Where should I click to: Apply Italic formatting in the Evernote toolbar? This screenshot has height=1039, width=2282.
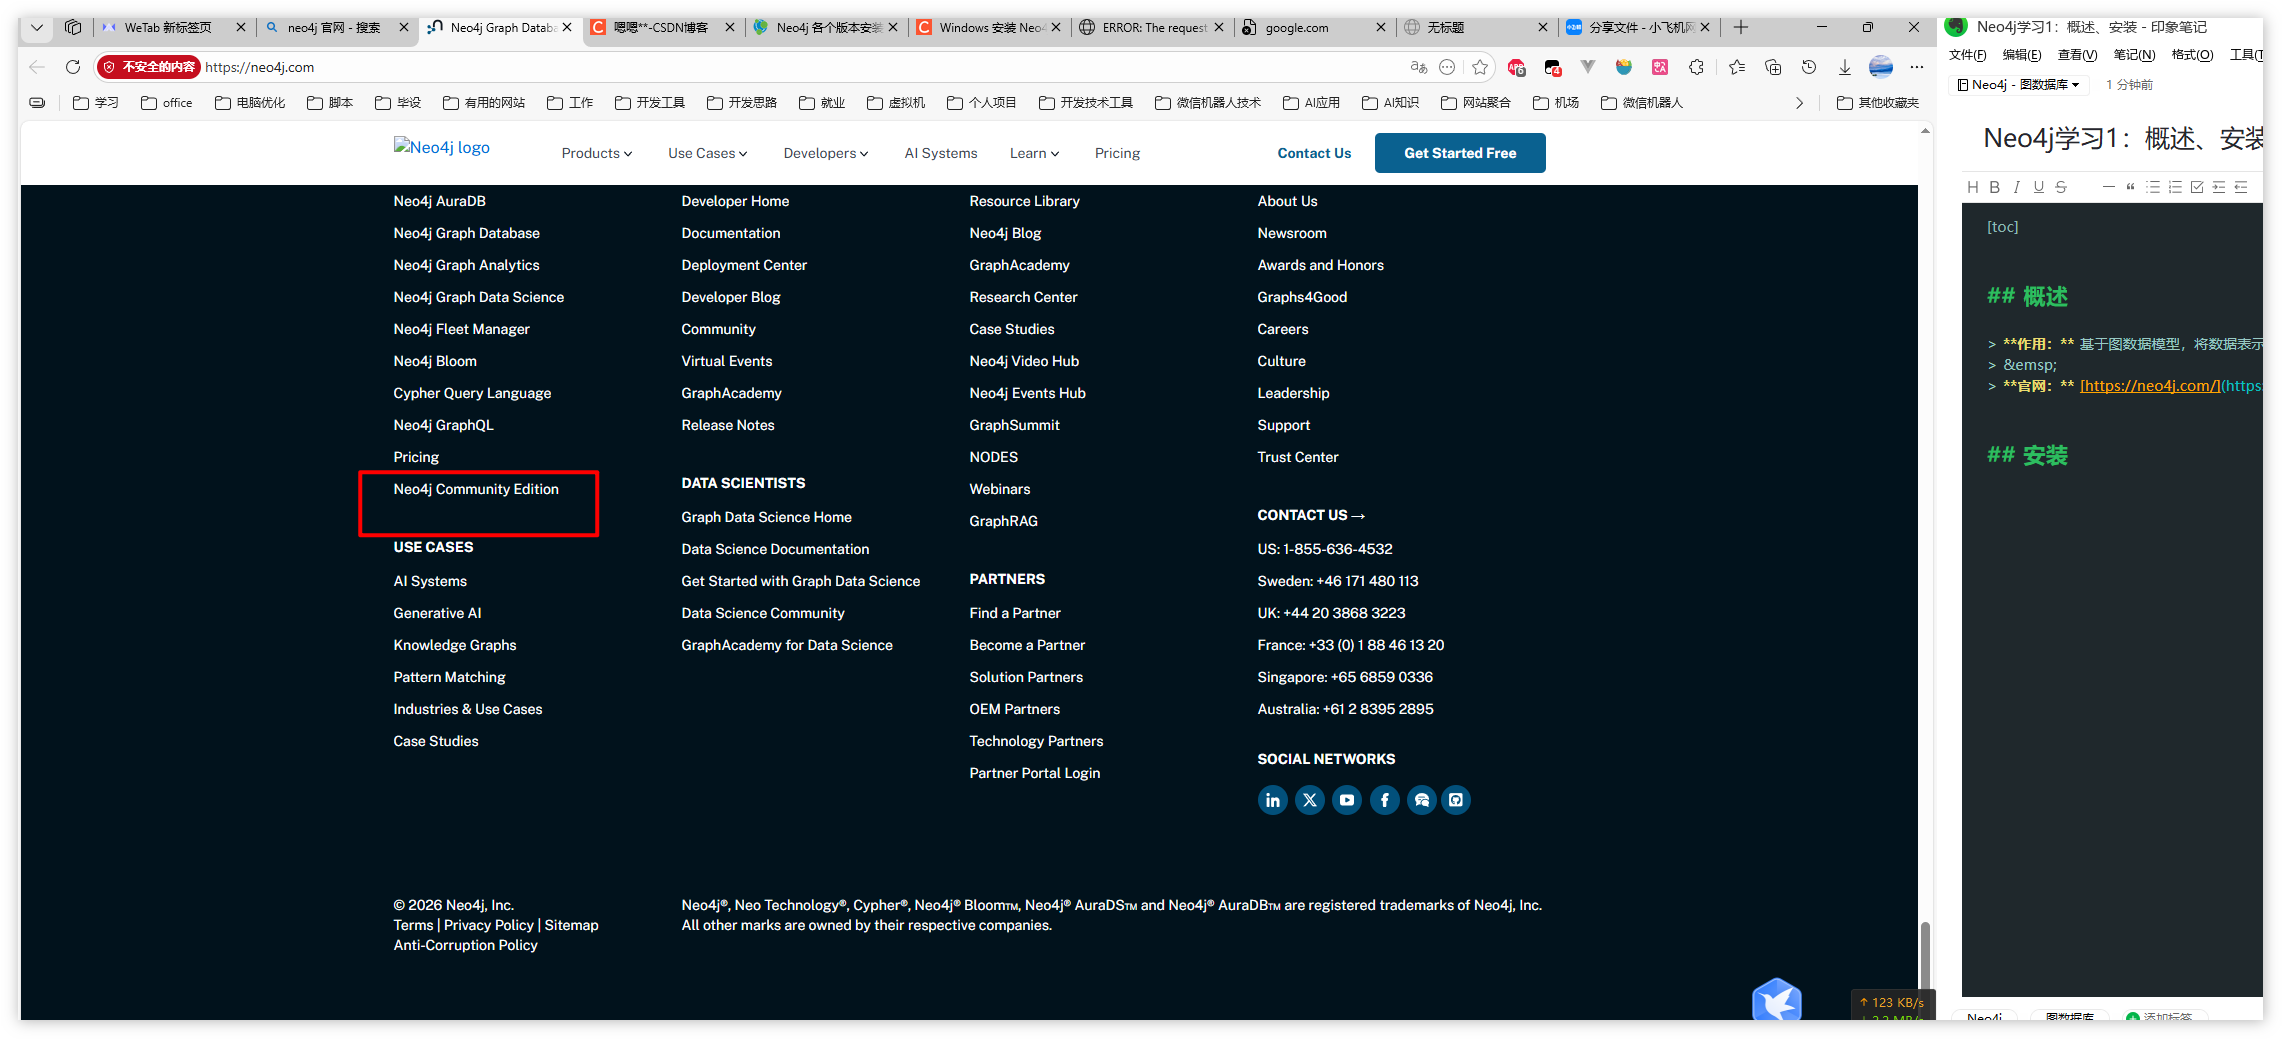click(2016, 187)
